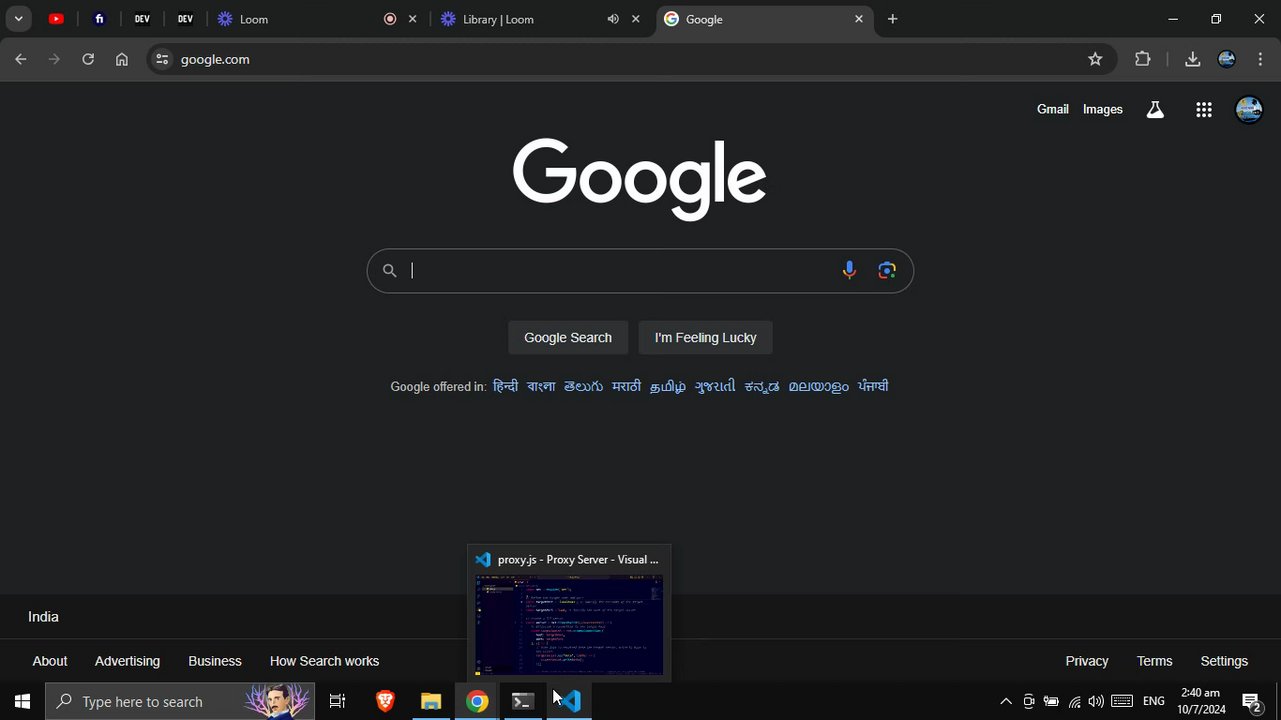Click the Google Search button
This screenshot has height=720, width=1281.
click(x=568, y=337)
